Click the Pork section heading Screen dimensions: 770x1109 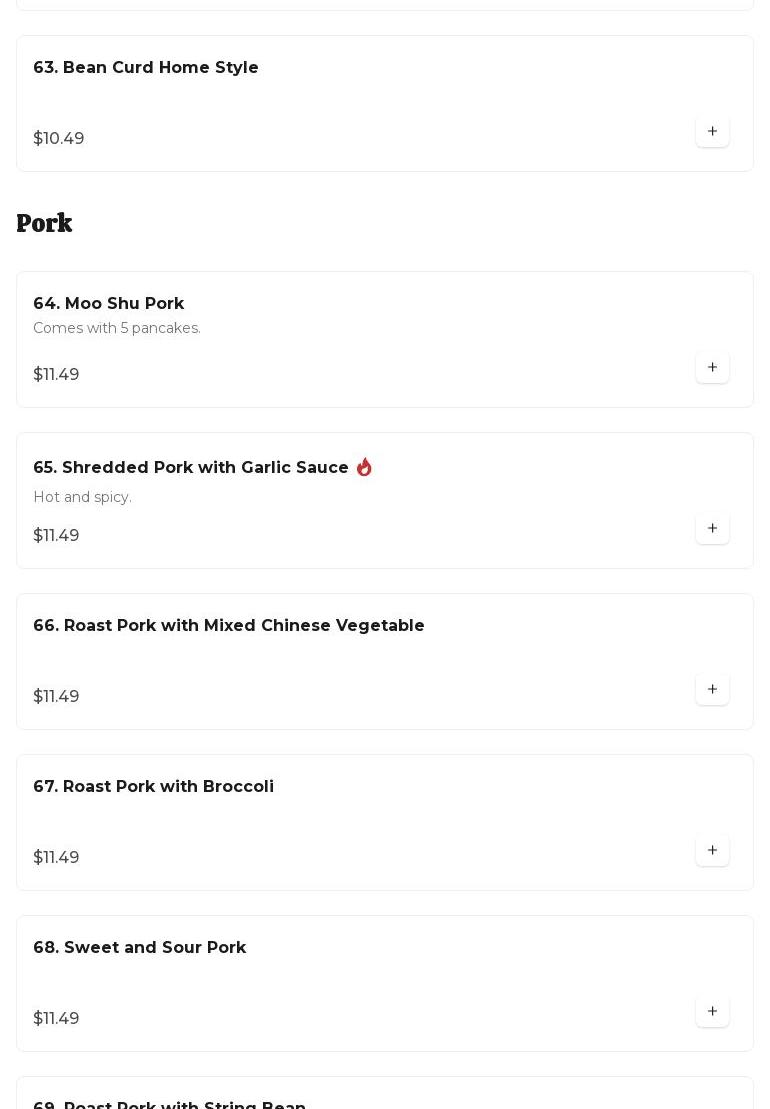[x=45, y=223]
